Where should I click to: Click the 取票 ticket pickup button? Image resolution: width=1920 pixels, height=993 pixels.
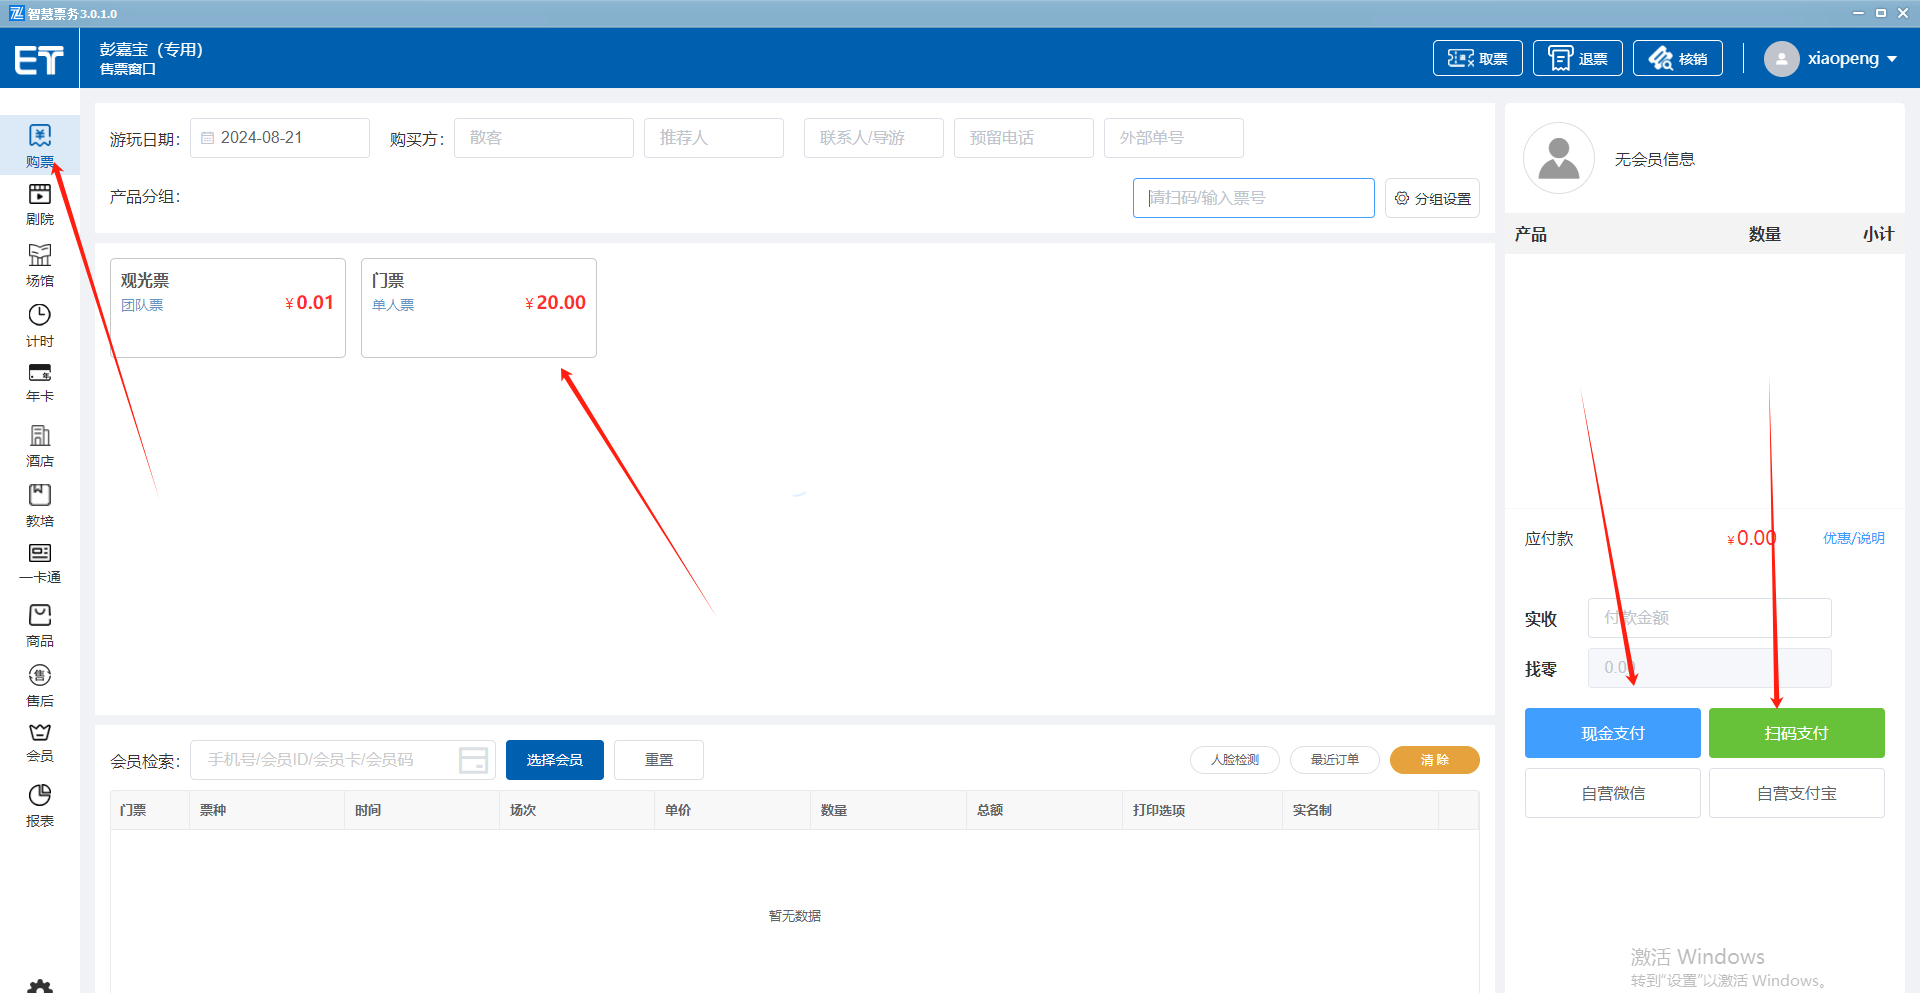pyautogui.click(x=1477, y=59)
